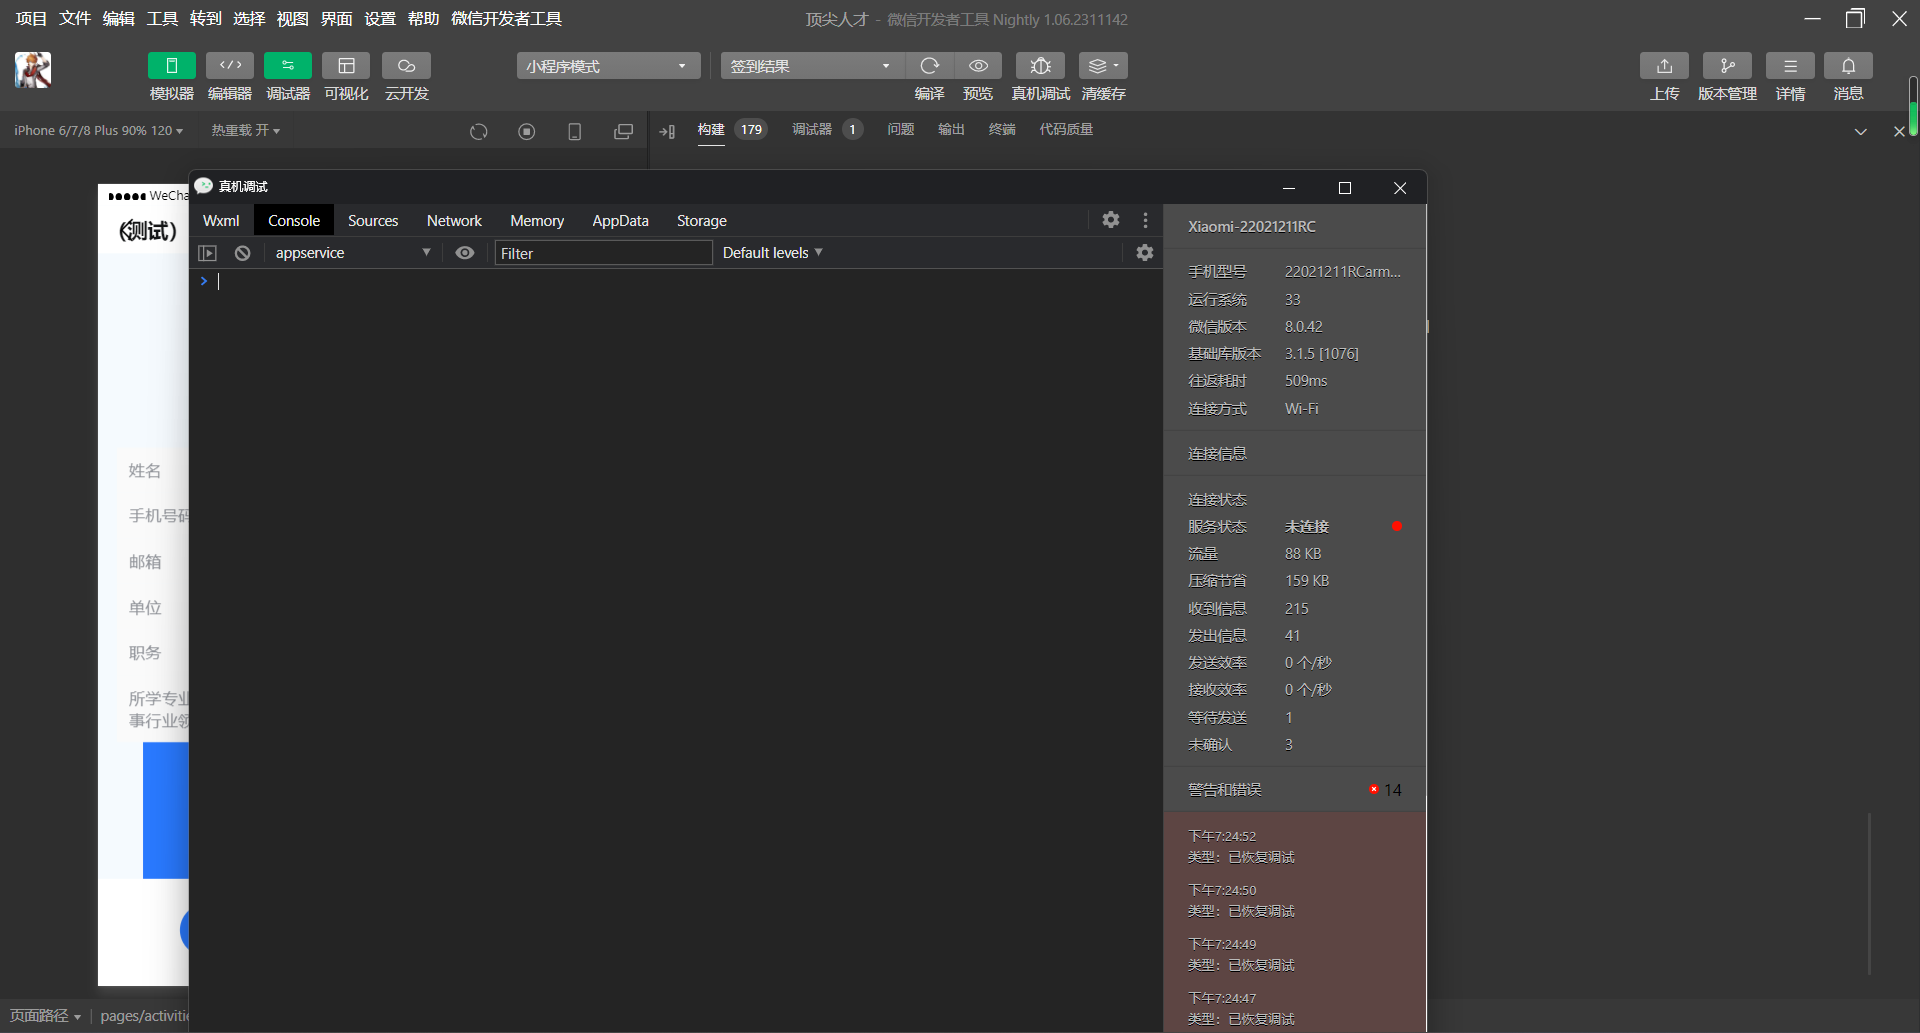Open the Default levels dropdown
This screenshot has height=1033, width=1920.
click(x=772, y=253)
